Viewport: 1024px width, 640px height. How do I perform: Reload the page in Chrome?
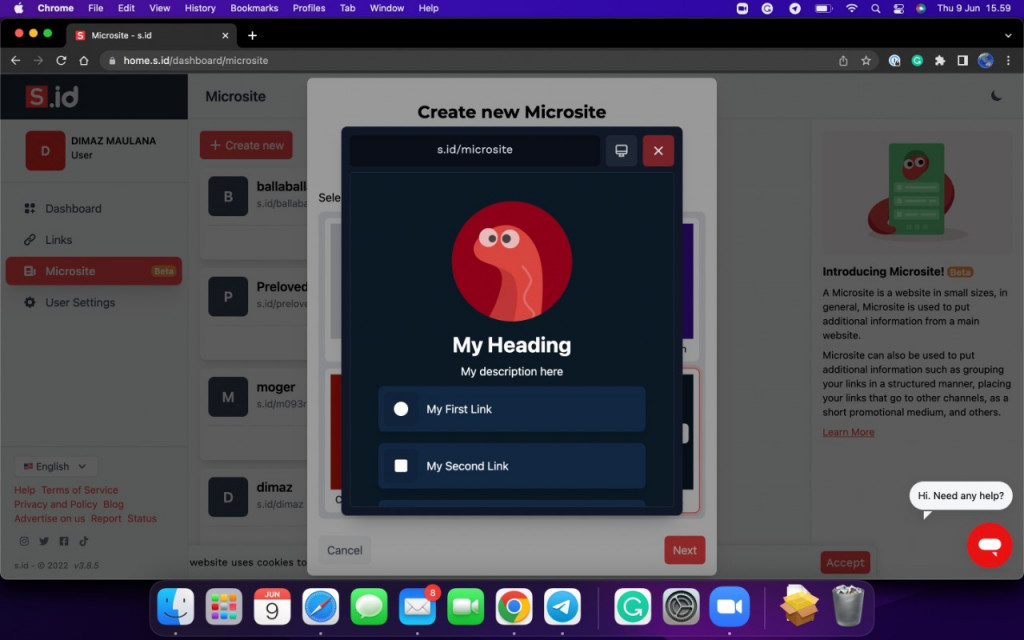click(61, 60)
